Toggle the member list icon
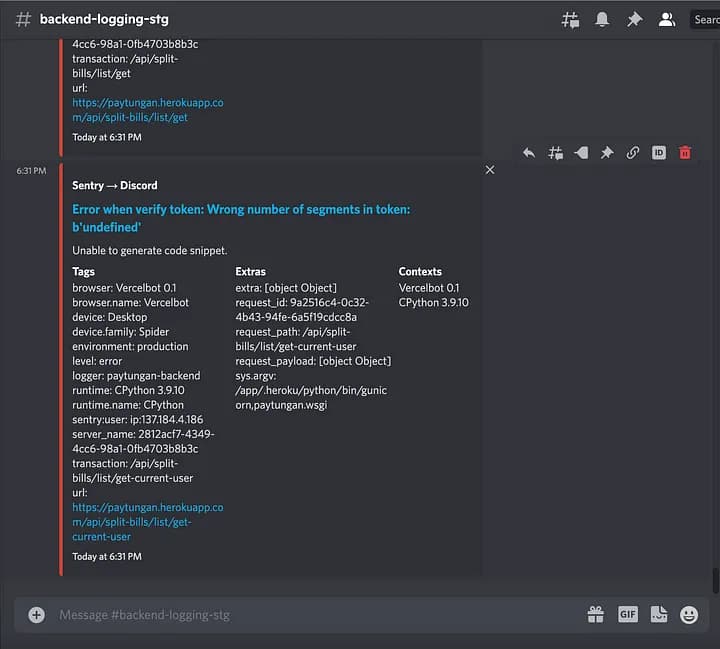 pos(666,19)
